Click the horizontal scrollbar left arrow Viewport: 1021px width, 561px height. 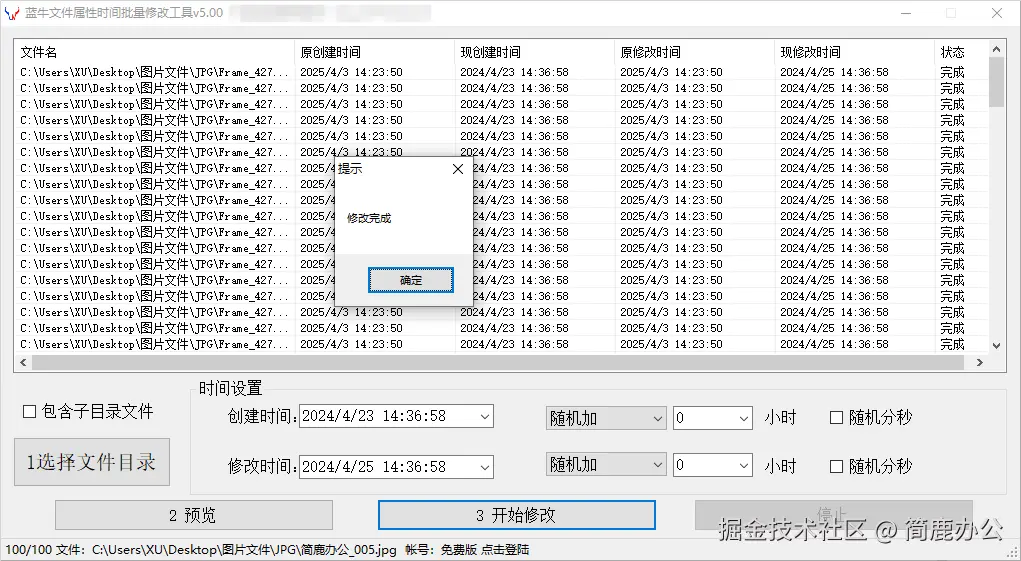click(23, 362)
